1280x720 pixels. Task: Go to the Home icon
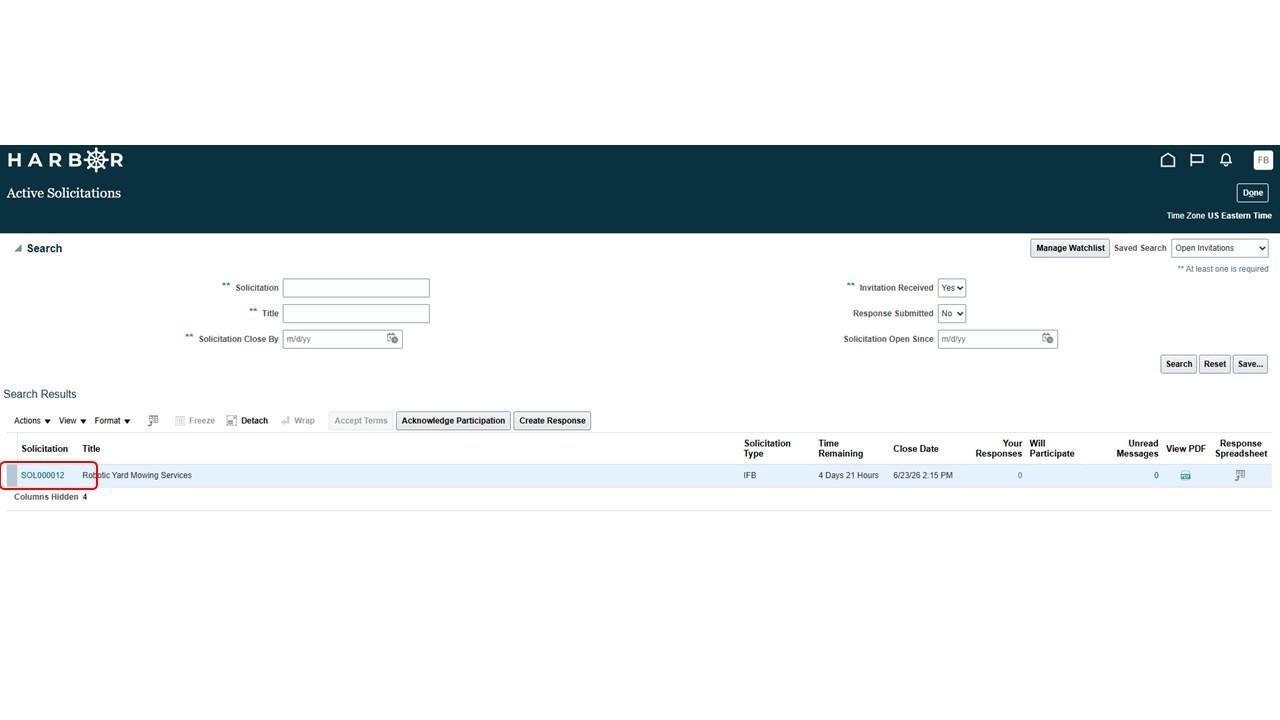[x=1167, y=160]
